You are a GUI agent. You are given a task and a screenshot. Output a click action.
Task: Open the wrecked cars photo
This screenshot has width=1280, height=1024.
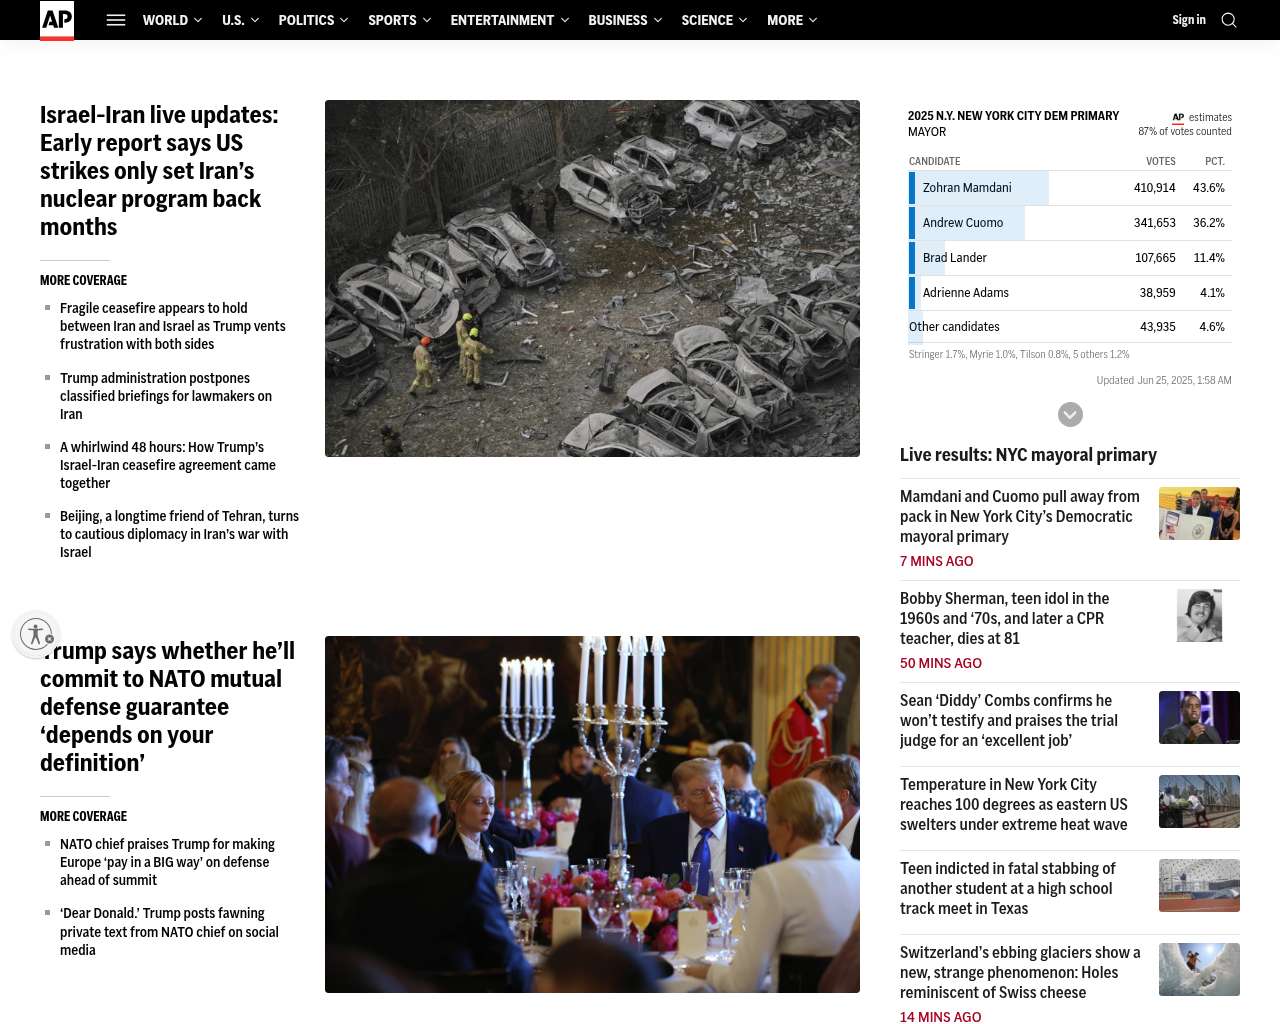pyautogui.click(x=592, y=278)
